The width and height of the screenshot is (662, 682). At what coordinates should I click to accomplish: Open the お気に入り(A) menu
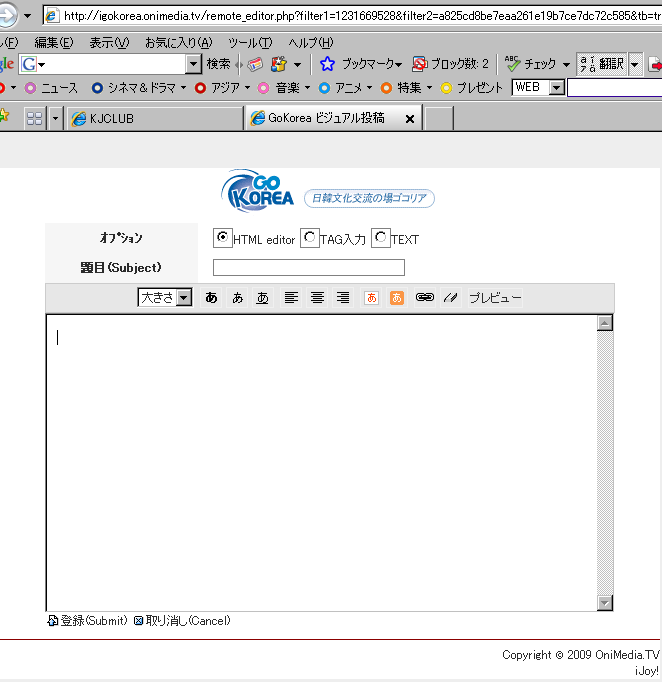pyautogui.click(x=178, y=42)
